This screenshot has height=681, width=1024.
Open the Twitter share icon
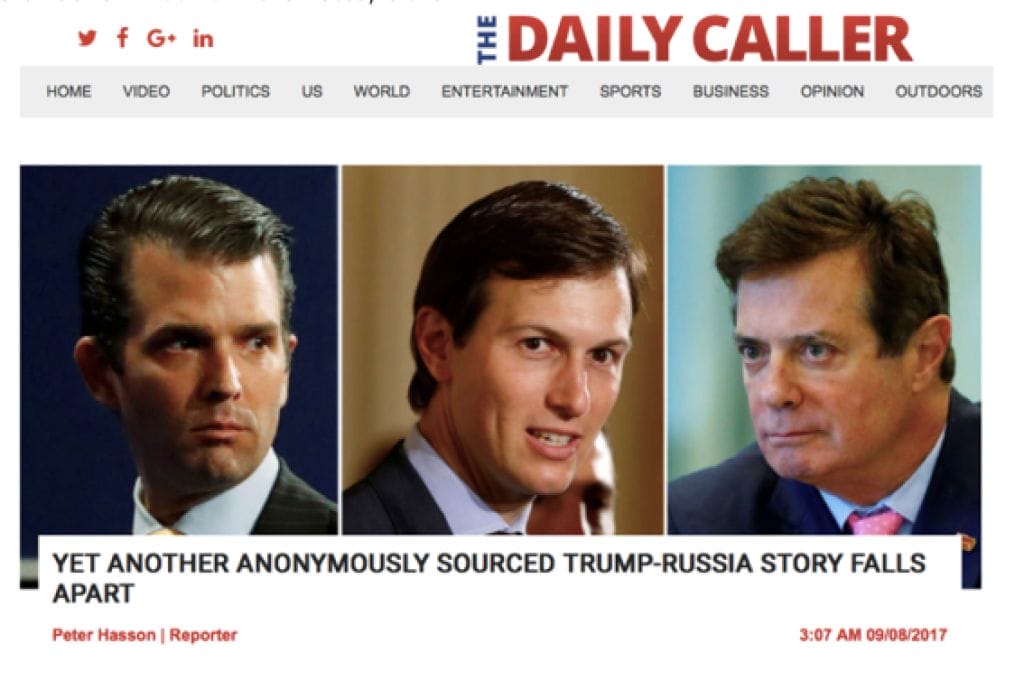[87, 38]
